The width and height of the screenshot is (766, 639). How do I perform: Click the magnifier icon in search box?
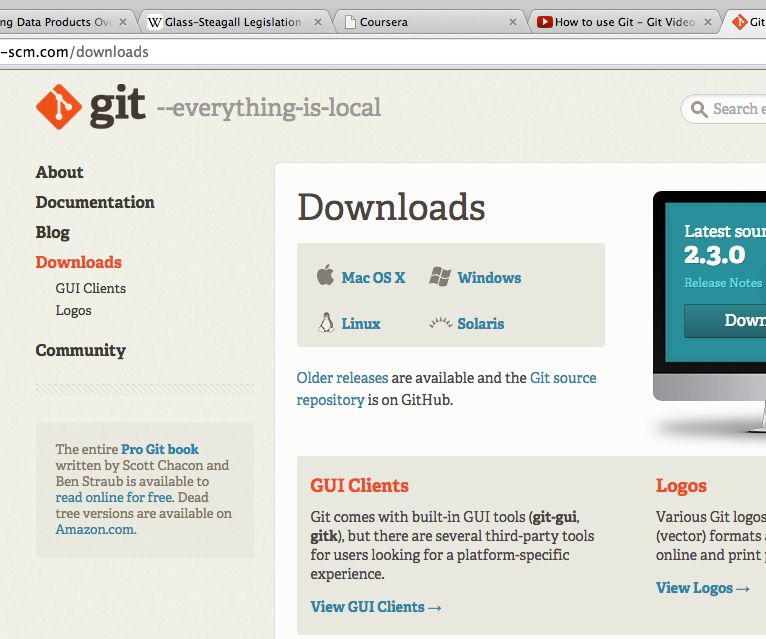[699, 109]
